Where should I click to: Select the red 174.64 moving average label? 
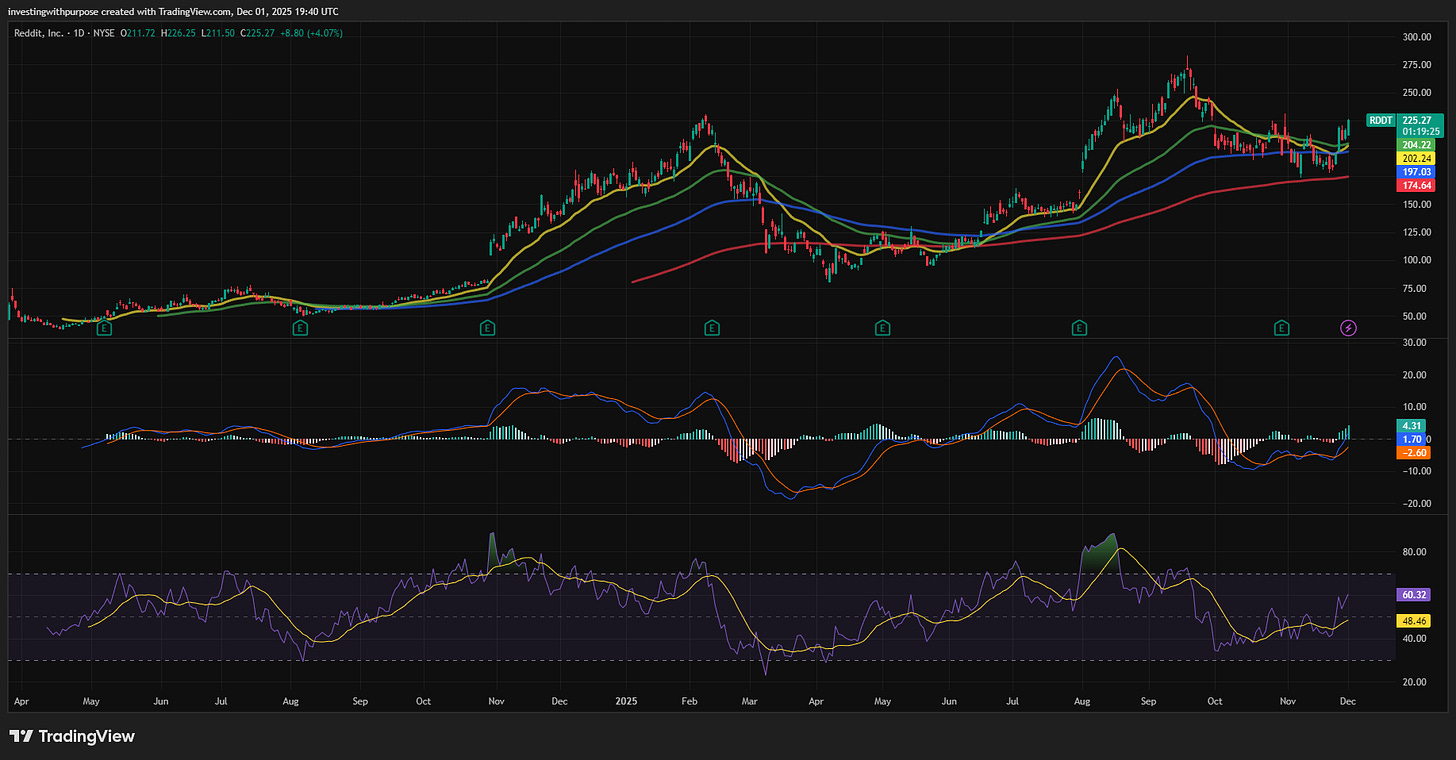coord(1418,186)
